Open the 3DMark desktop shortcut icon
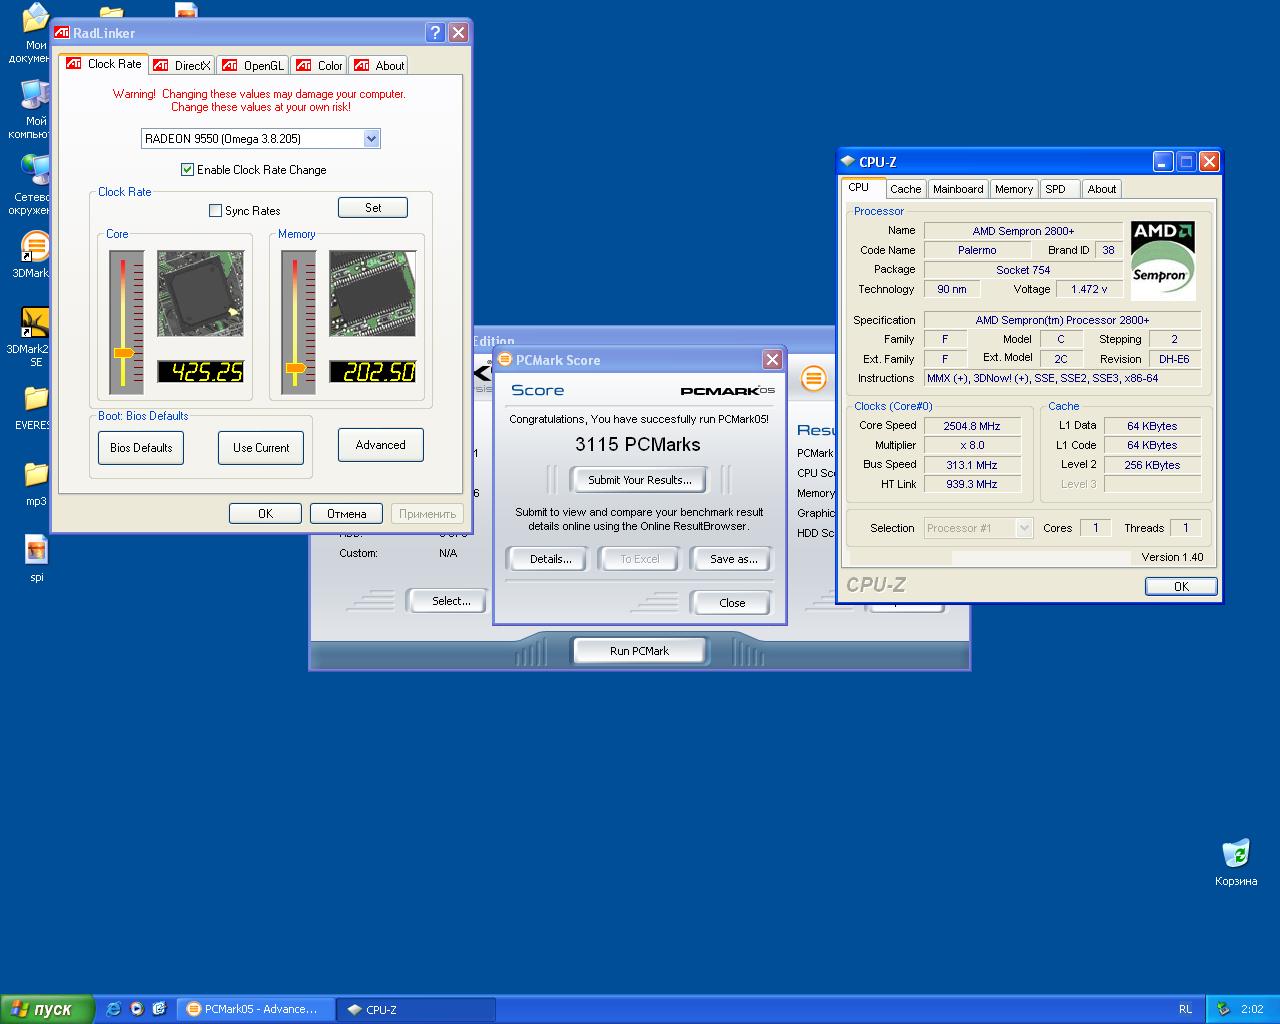 [x=35, y=246]
